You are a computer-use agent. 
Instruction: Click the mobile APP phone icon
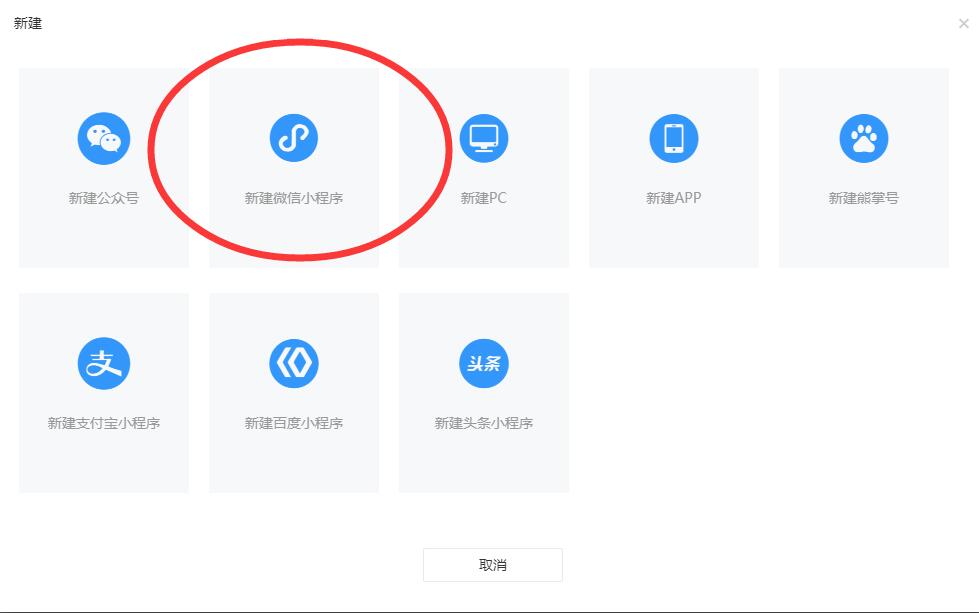point(674,138)
